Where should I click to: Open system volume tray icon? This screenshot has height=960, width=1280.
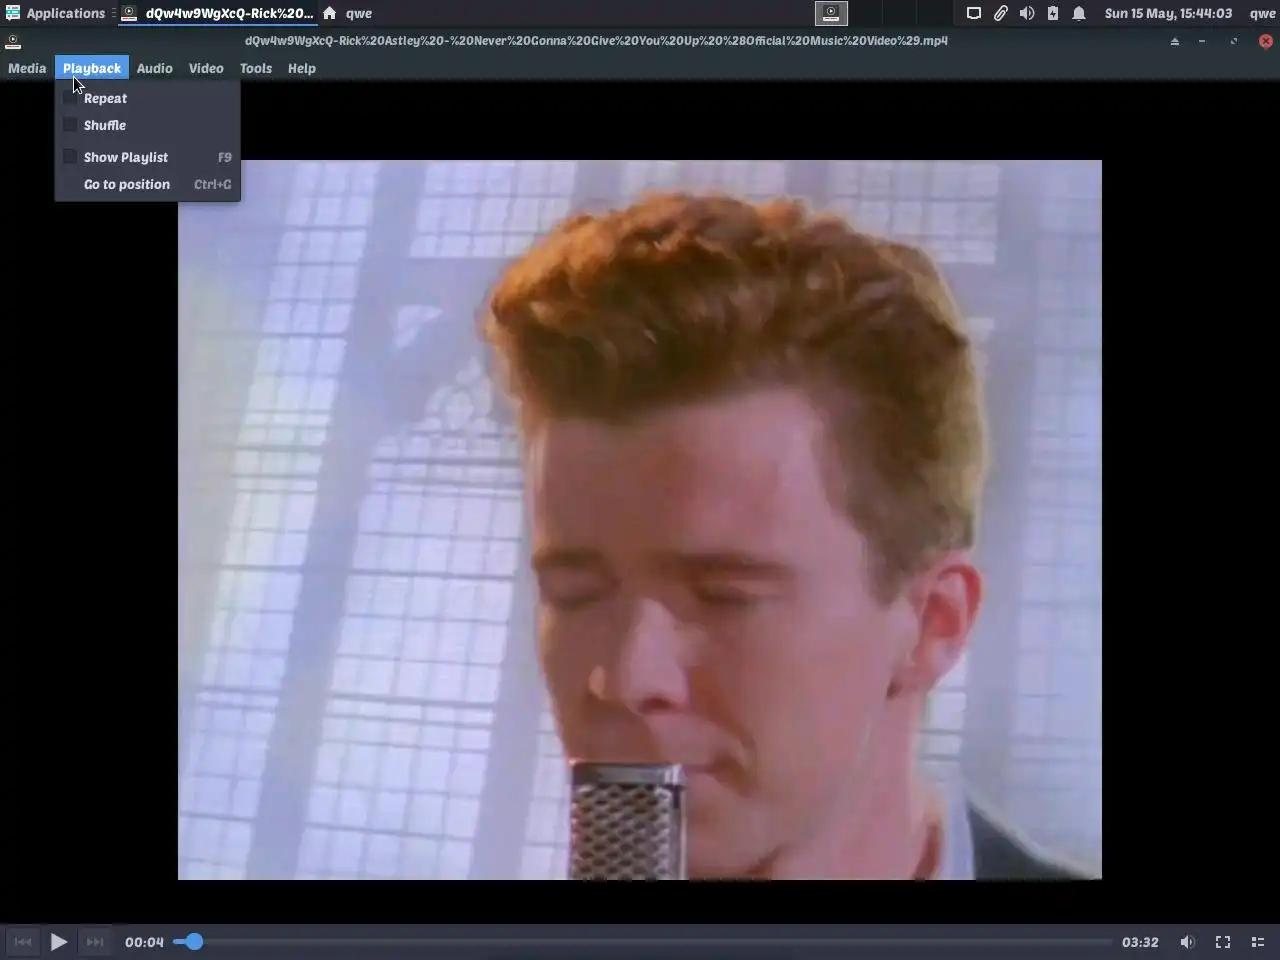point(1027,13)
